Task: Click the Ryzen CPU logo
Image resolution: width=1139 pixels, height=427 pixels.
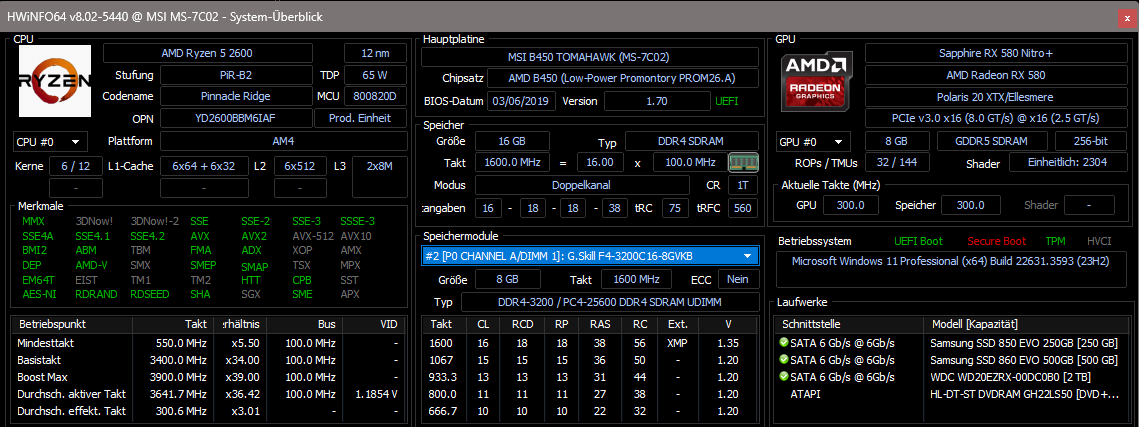Action: click(55, 81)
